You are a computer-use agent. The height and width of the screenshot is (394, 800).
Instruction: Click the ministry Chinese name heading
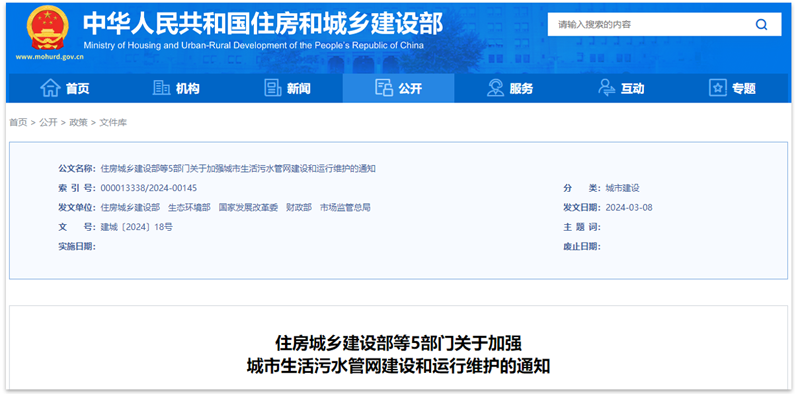point(263,22)
